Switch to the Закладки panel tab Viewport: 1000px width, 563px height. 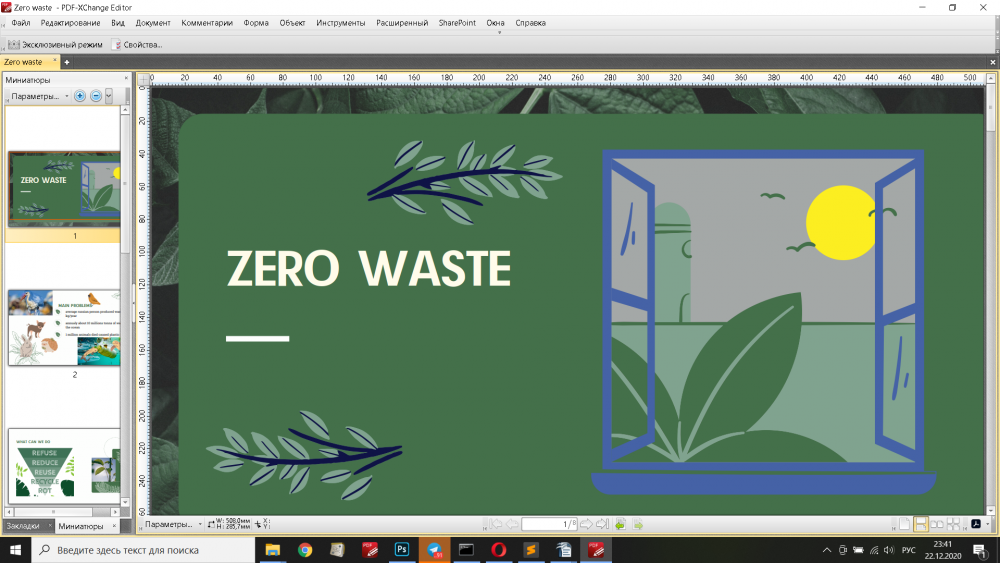(x=24, y=525)
